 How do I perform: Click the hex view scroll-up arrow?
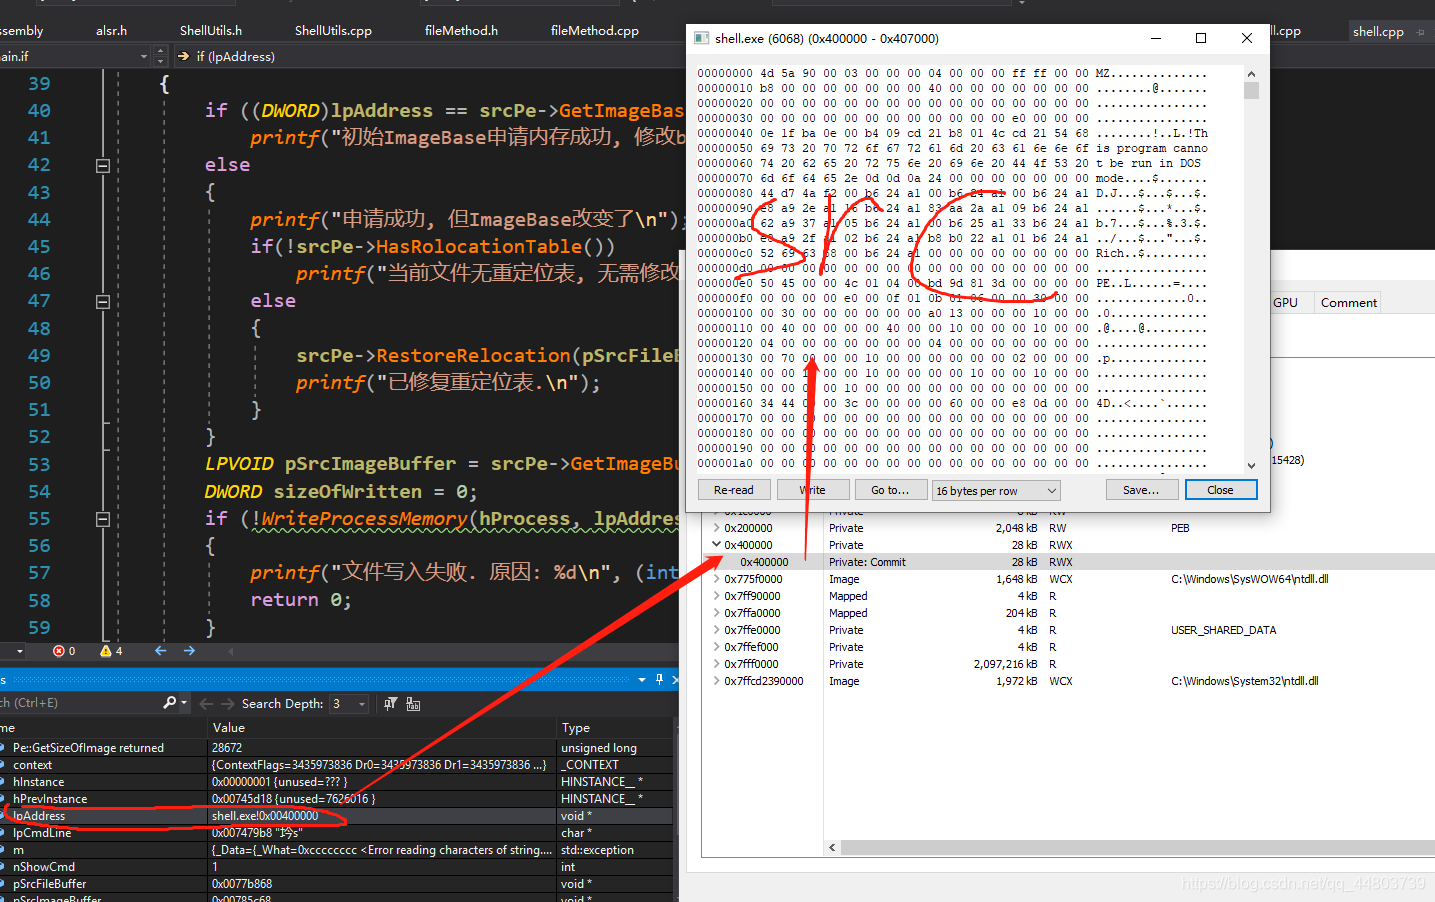1251,74
